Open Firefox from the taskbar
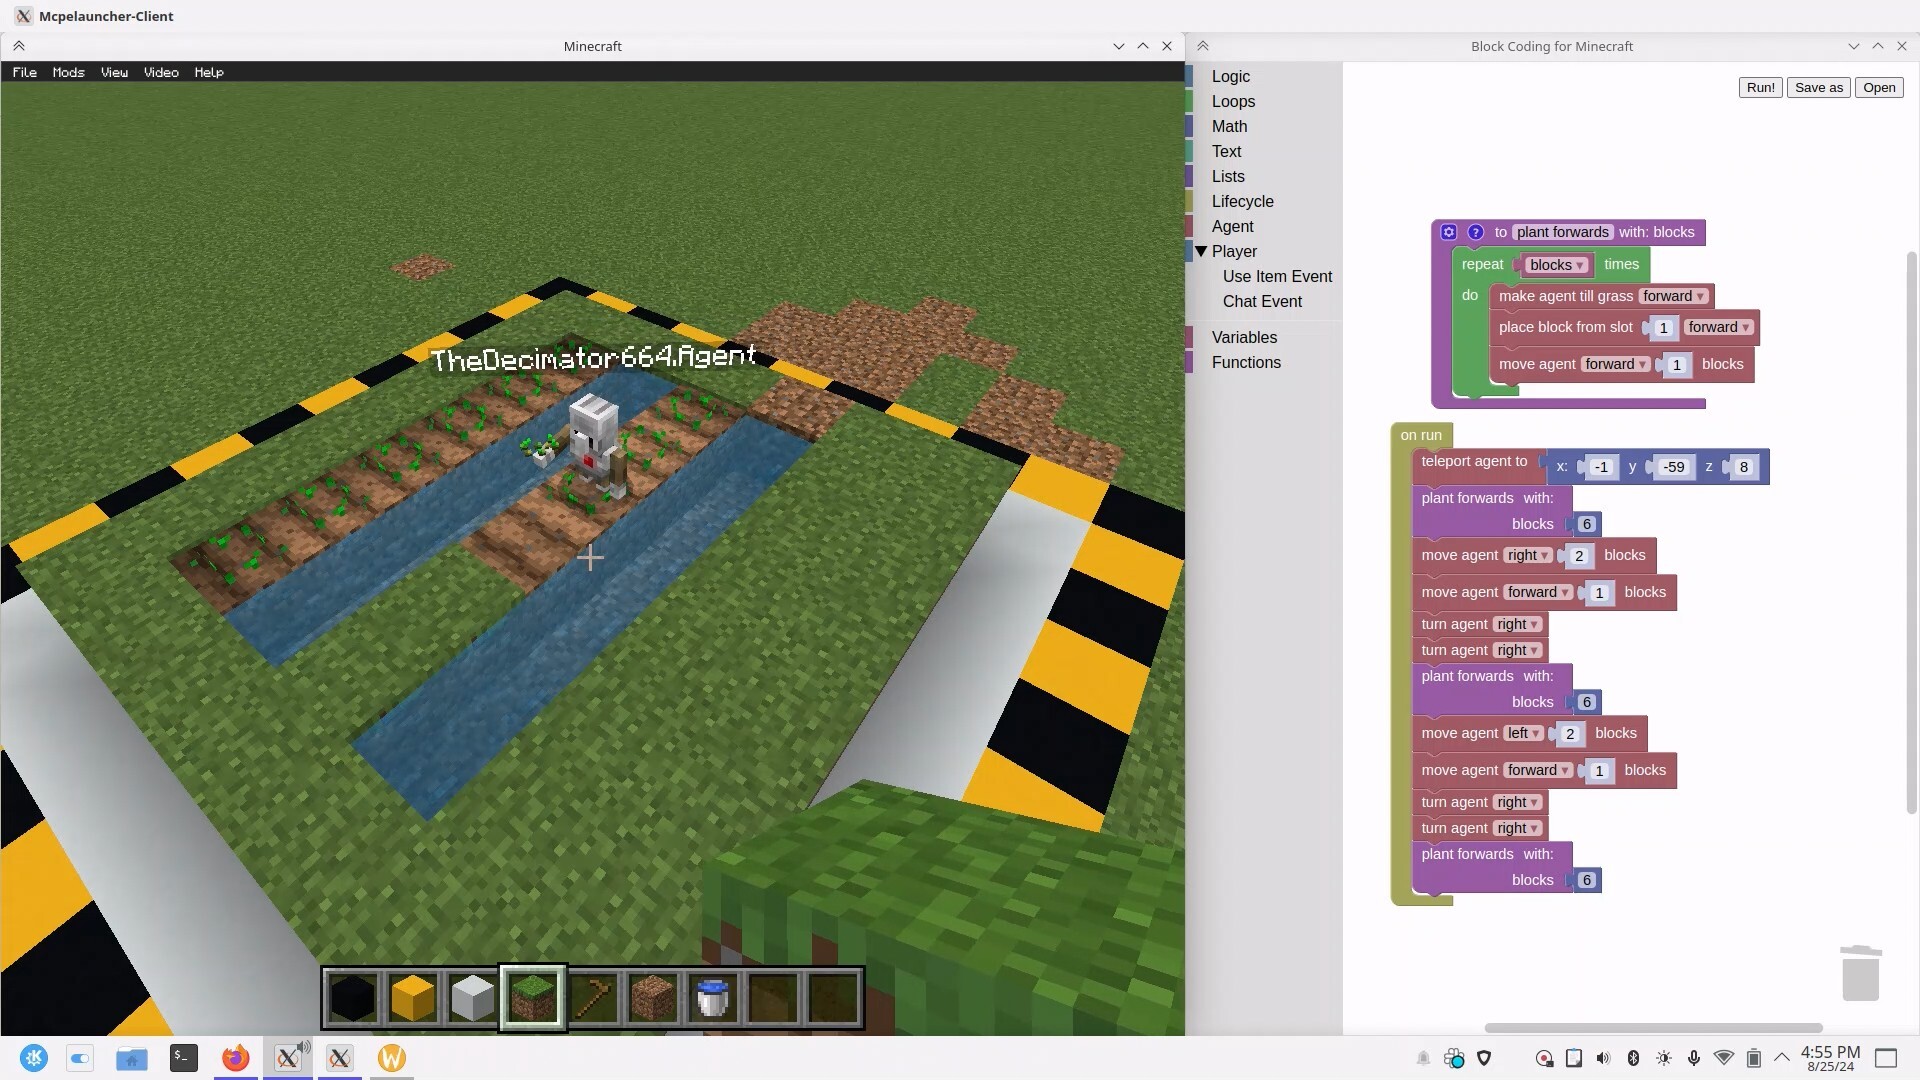Image resolution: width=1920 pixels, height=1080 pixels. 235,1057
